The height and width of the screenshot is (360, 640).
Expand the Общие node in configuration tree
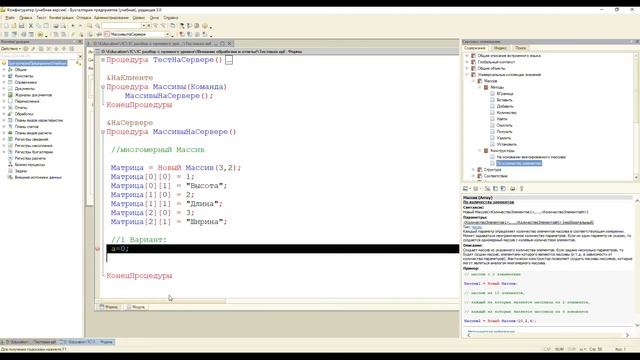point(4,70)
